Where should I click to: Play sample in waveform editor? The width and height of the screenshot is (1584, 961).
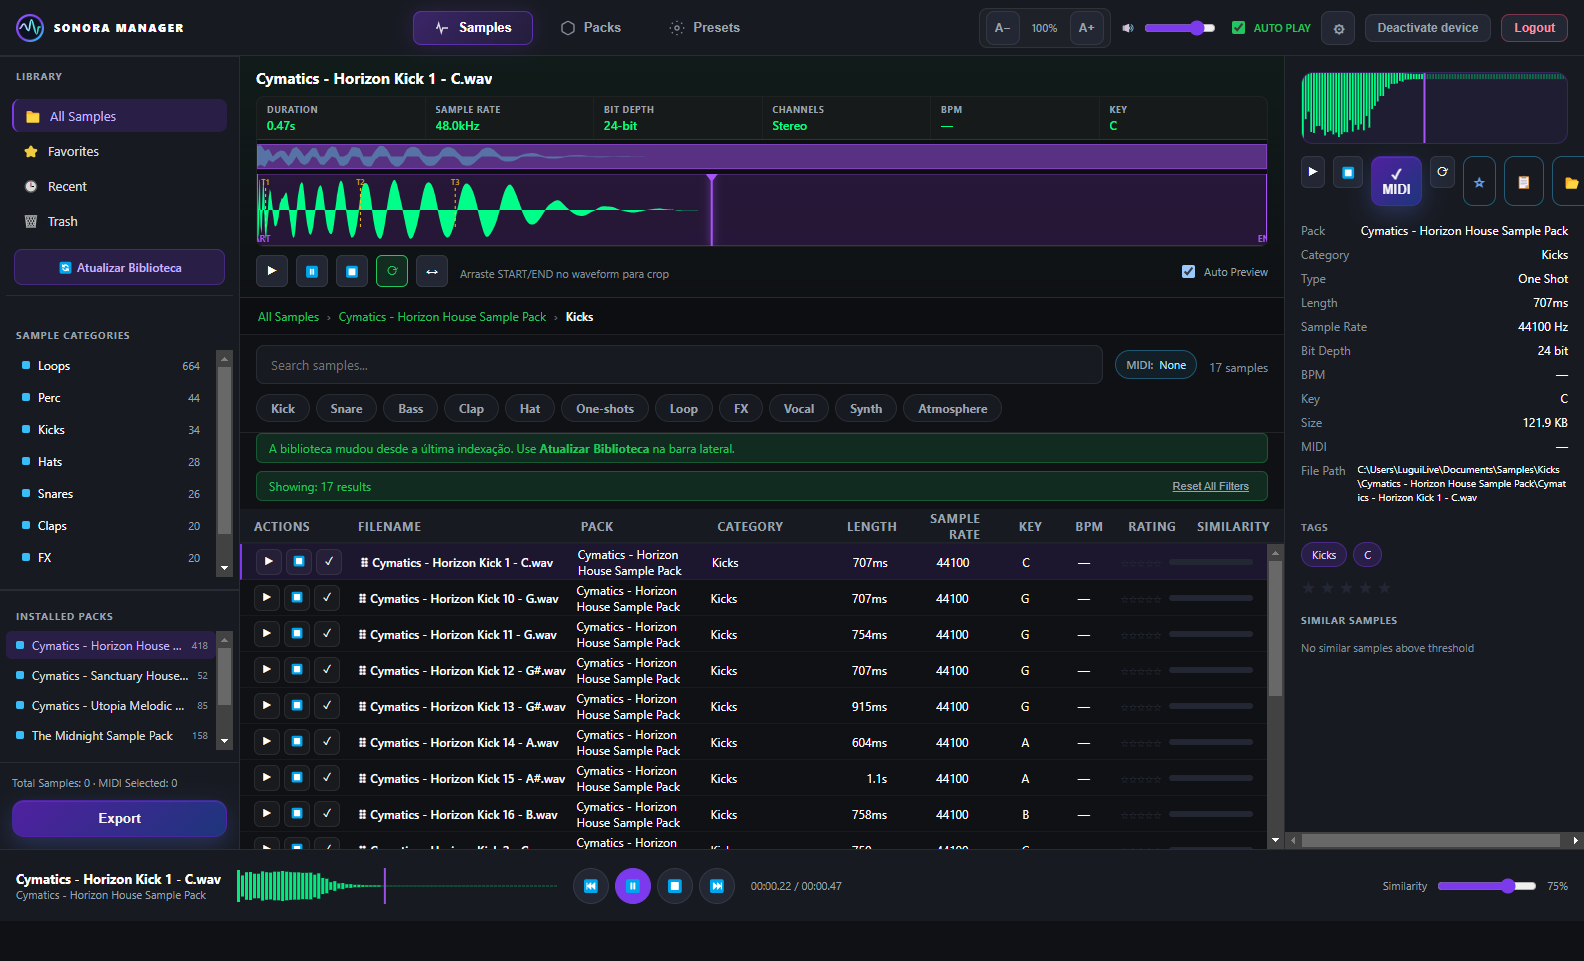tap(272, 271)
